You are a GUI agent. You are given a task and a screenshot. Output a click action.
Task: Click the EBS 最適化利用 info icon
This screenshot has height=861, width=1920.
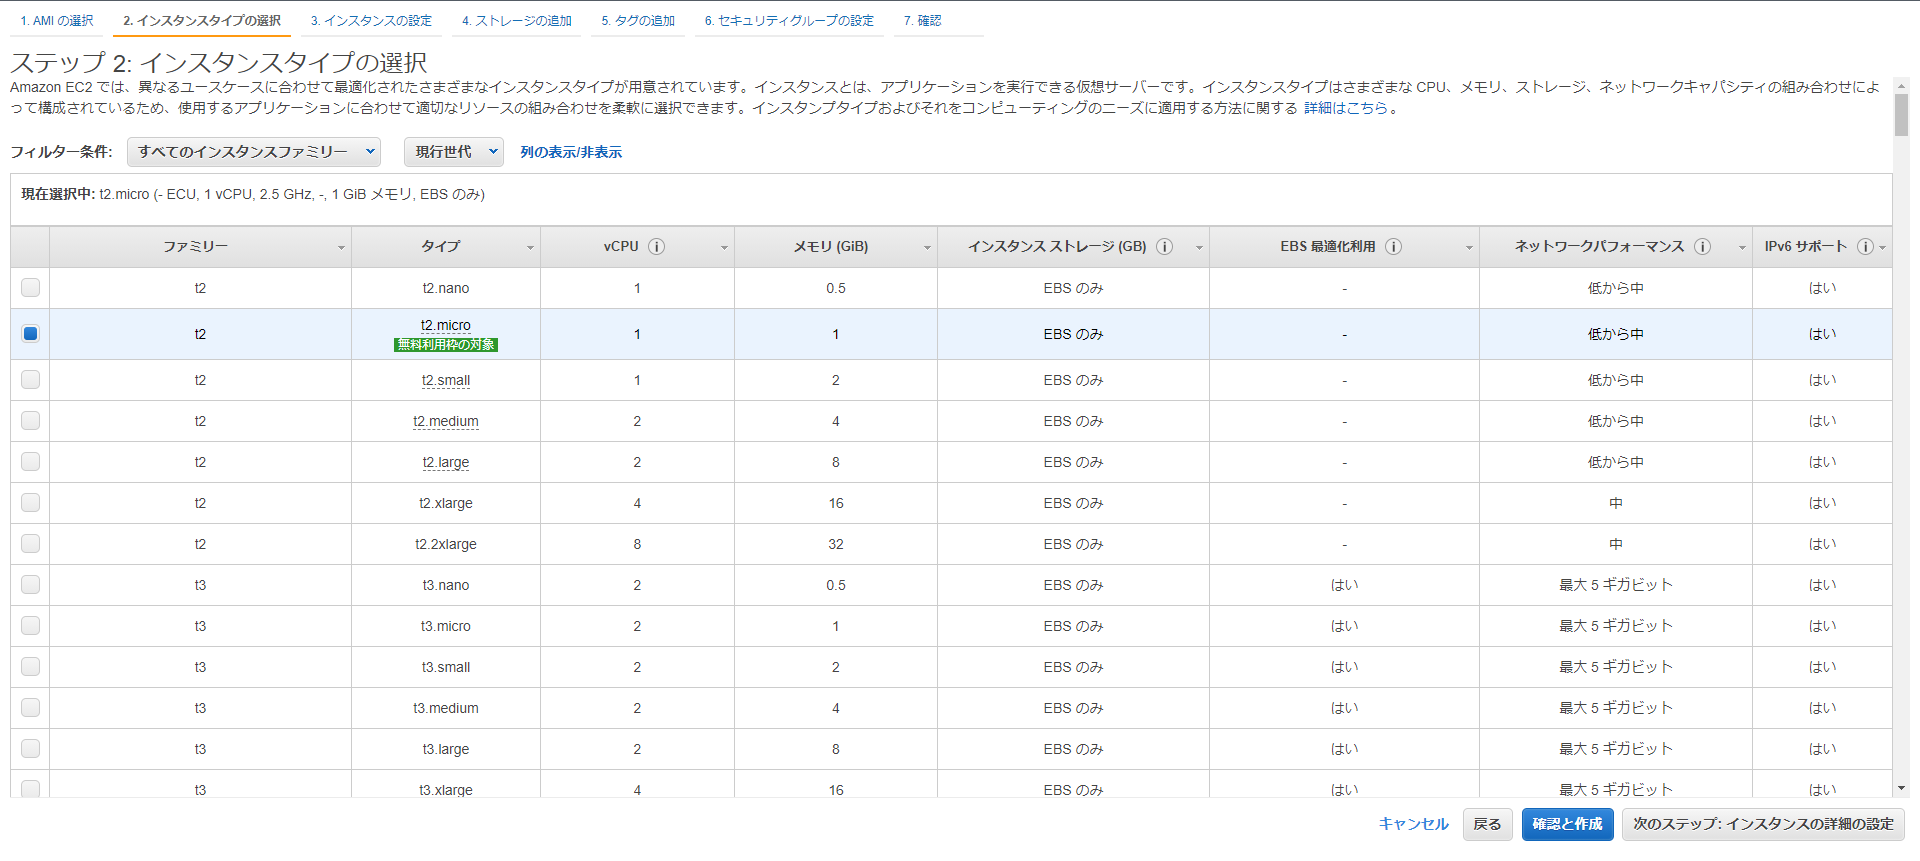click(1393, 247)
